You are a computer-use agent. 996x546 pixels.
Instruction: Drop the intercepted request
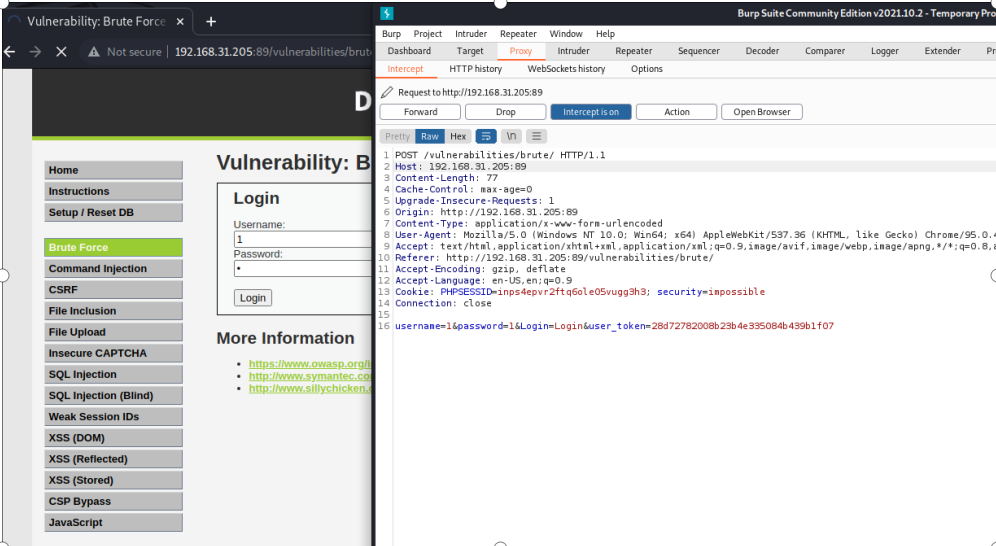tap(506, 112)
